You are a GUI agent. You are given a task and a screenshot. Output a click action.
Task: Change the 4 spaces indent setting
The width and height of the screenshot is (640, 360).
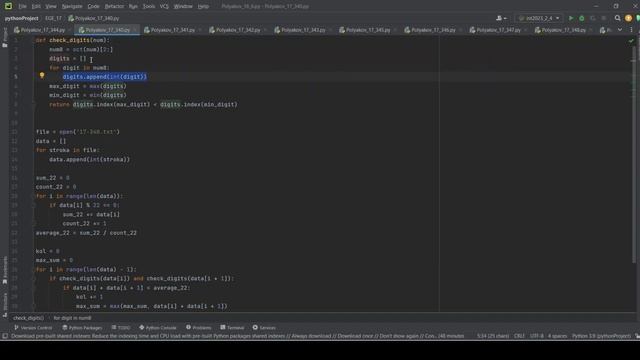coord(557,336)
